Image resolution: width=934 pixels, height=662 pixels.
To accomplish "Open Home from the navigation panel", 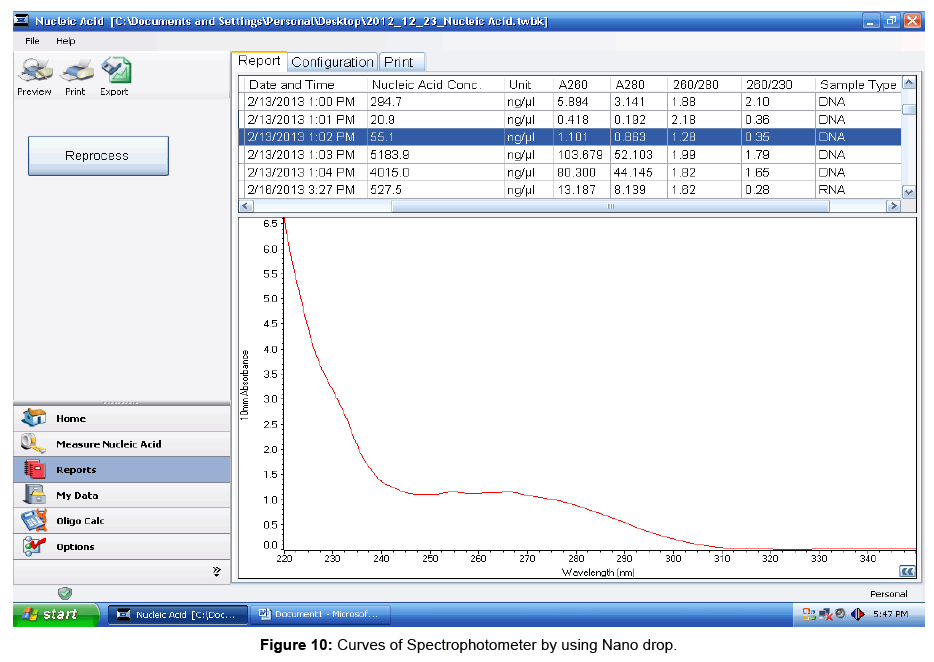I will pyautogui.click(x=71, y=419).
